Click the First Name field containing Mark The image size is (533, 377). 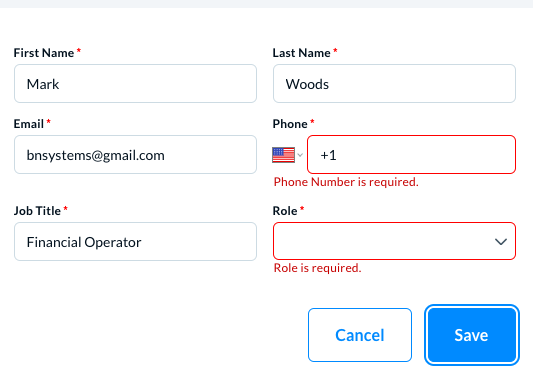[135, 84]
